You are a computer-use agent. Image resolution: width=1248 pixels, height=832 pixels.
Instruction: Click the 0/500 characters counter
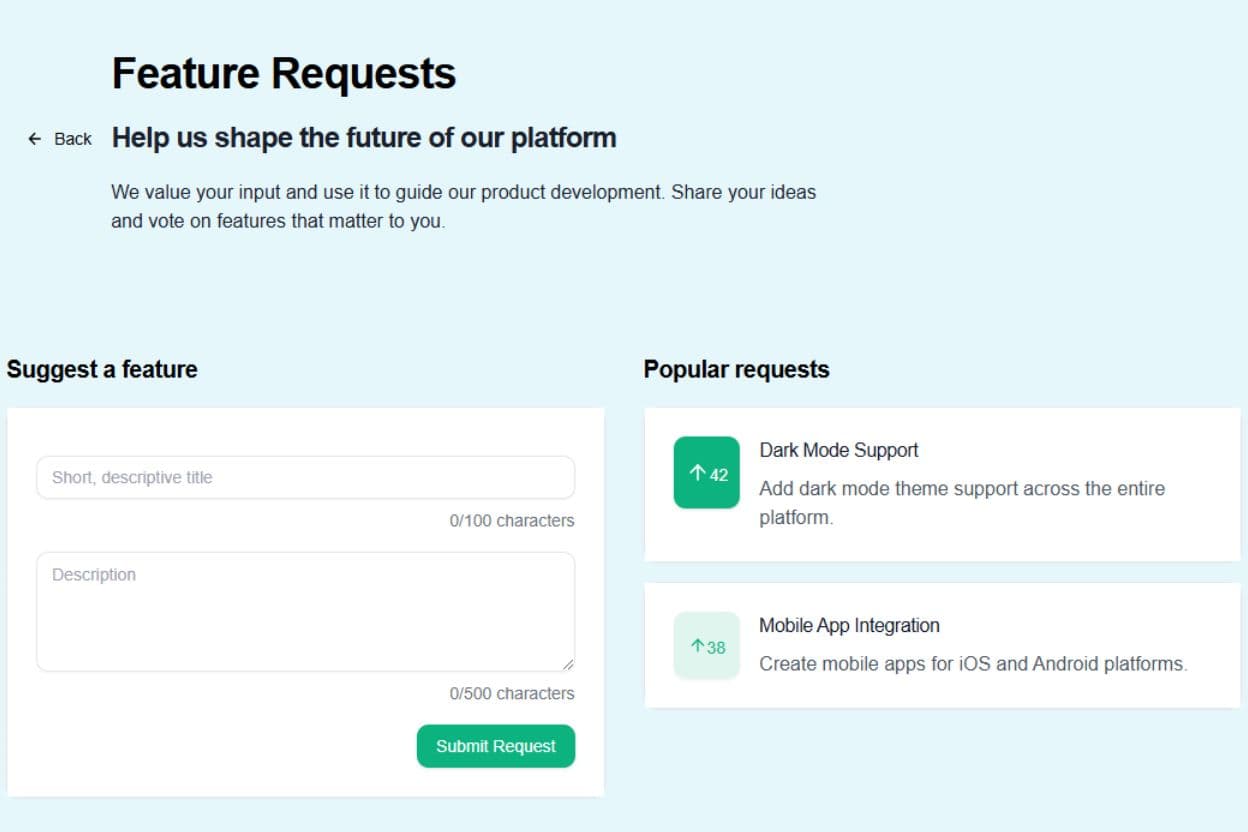513,693
